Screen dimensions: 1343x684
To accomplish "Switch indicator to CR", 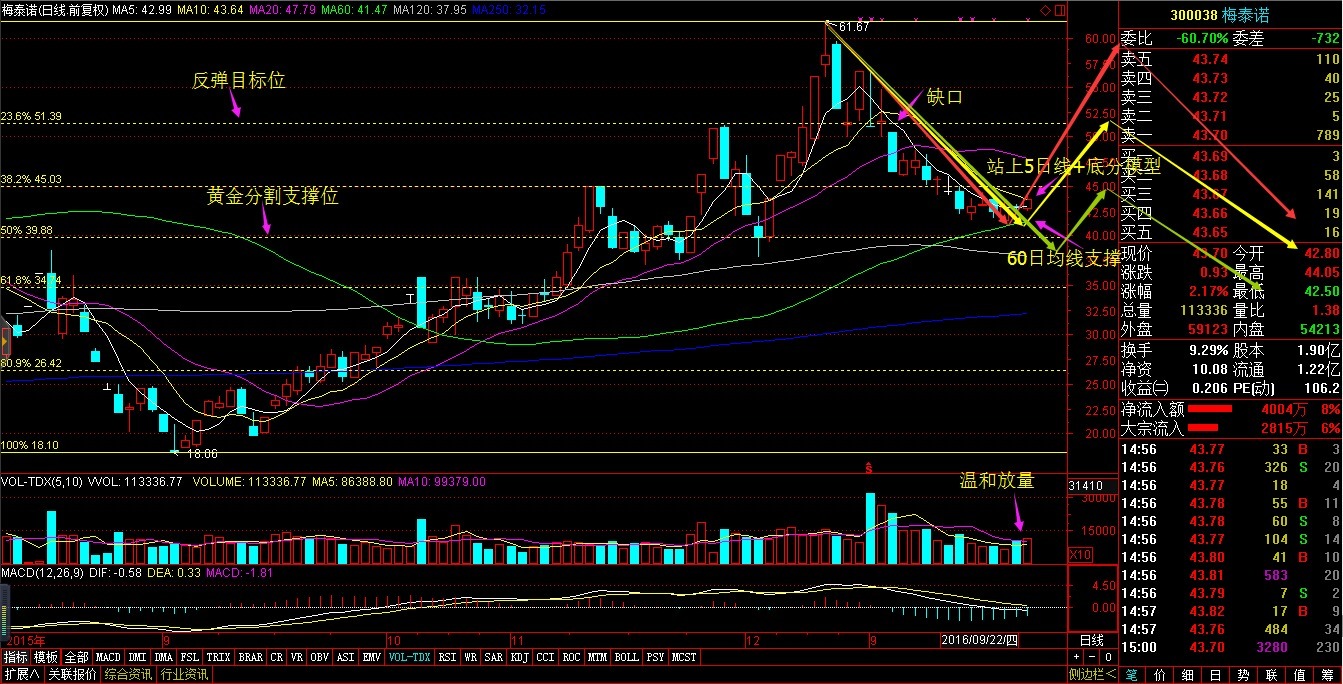I will pyautogui.click(x=278, y=657).
